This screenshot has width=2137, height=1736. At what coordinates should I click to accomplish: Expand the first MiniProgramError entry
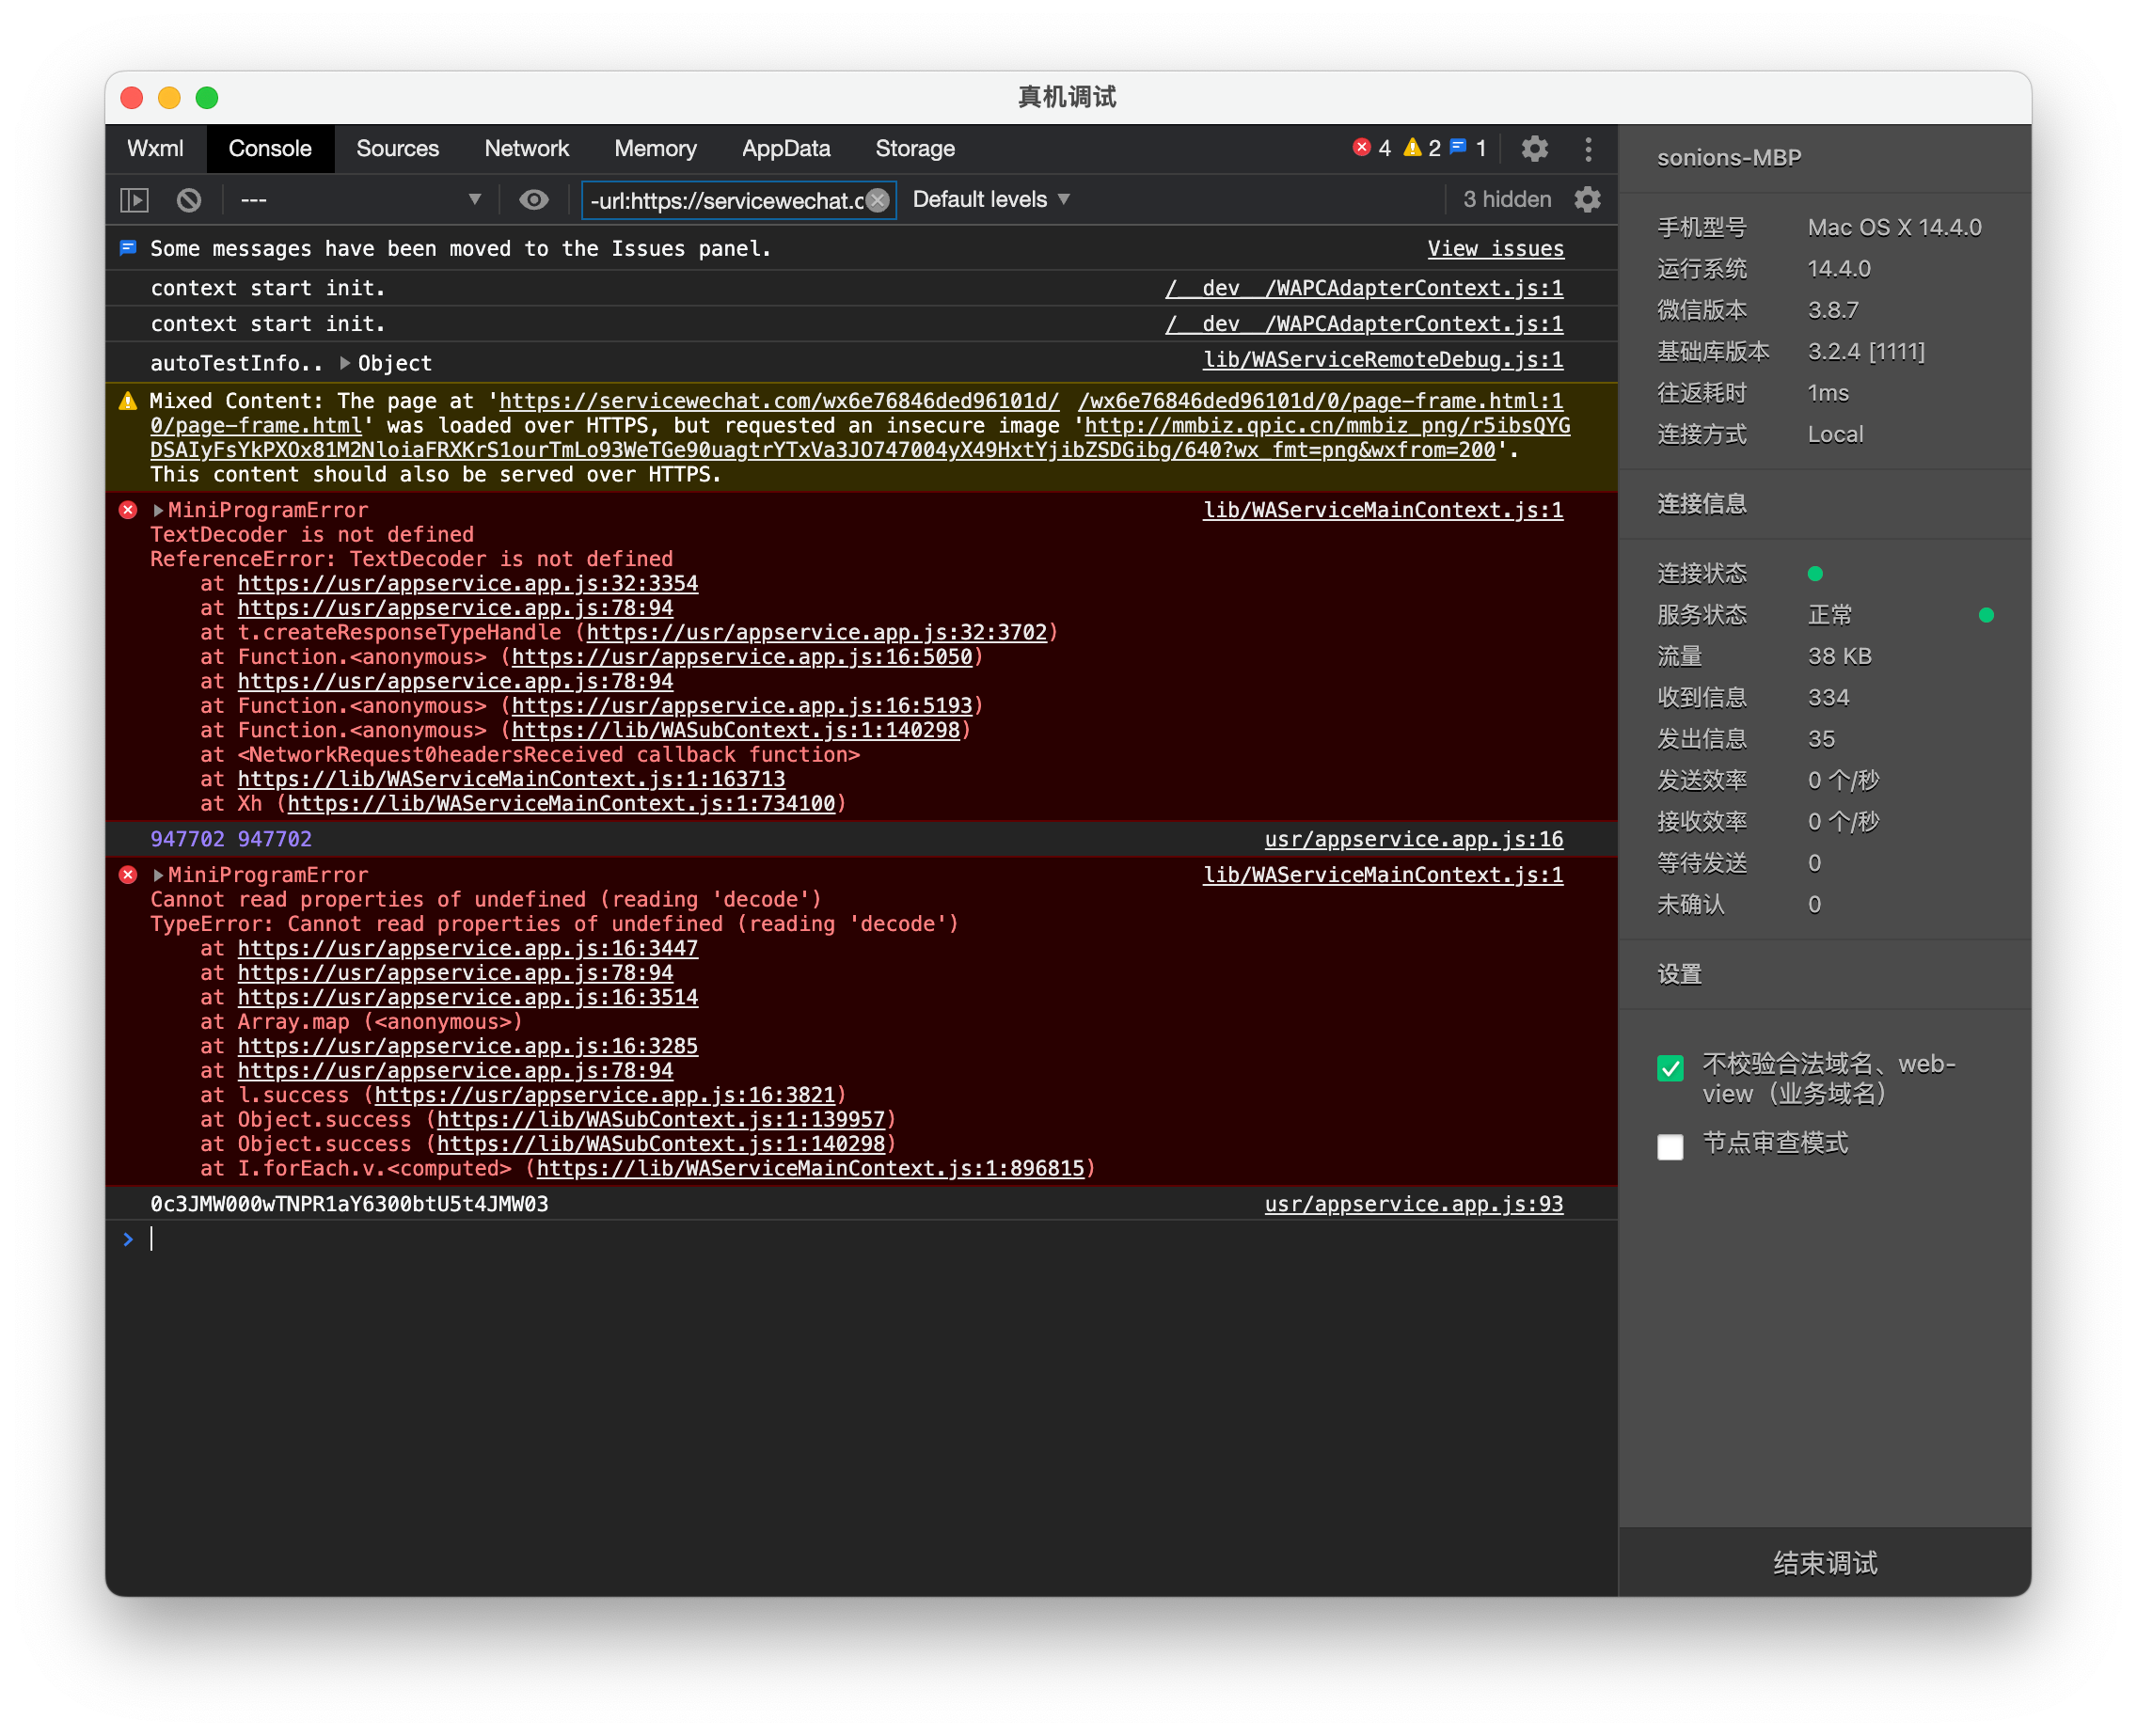[x=158, y=510]
